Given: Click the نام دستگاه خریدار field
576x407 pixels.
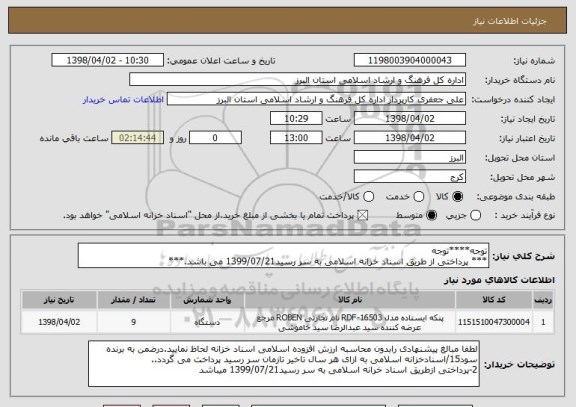Looking at the screenshot, I should point(298,80).
